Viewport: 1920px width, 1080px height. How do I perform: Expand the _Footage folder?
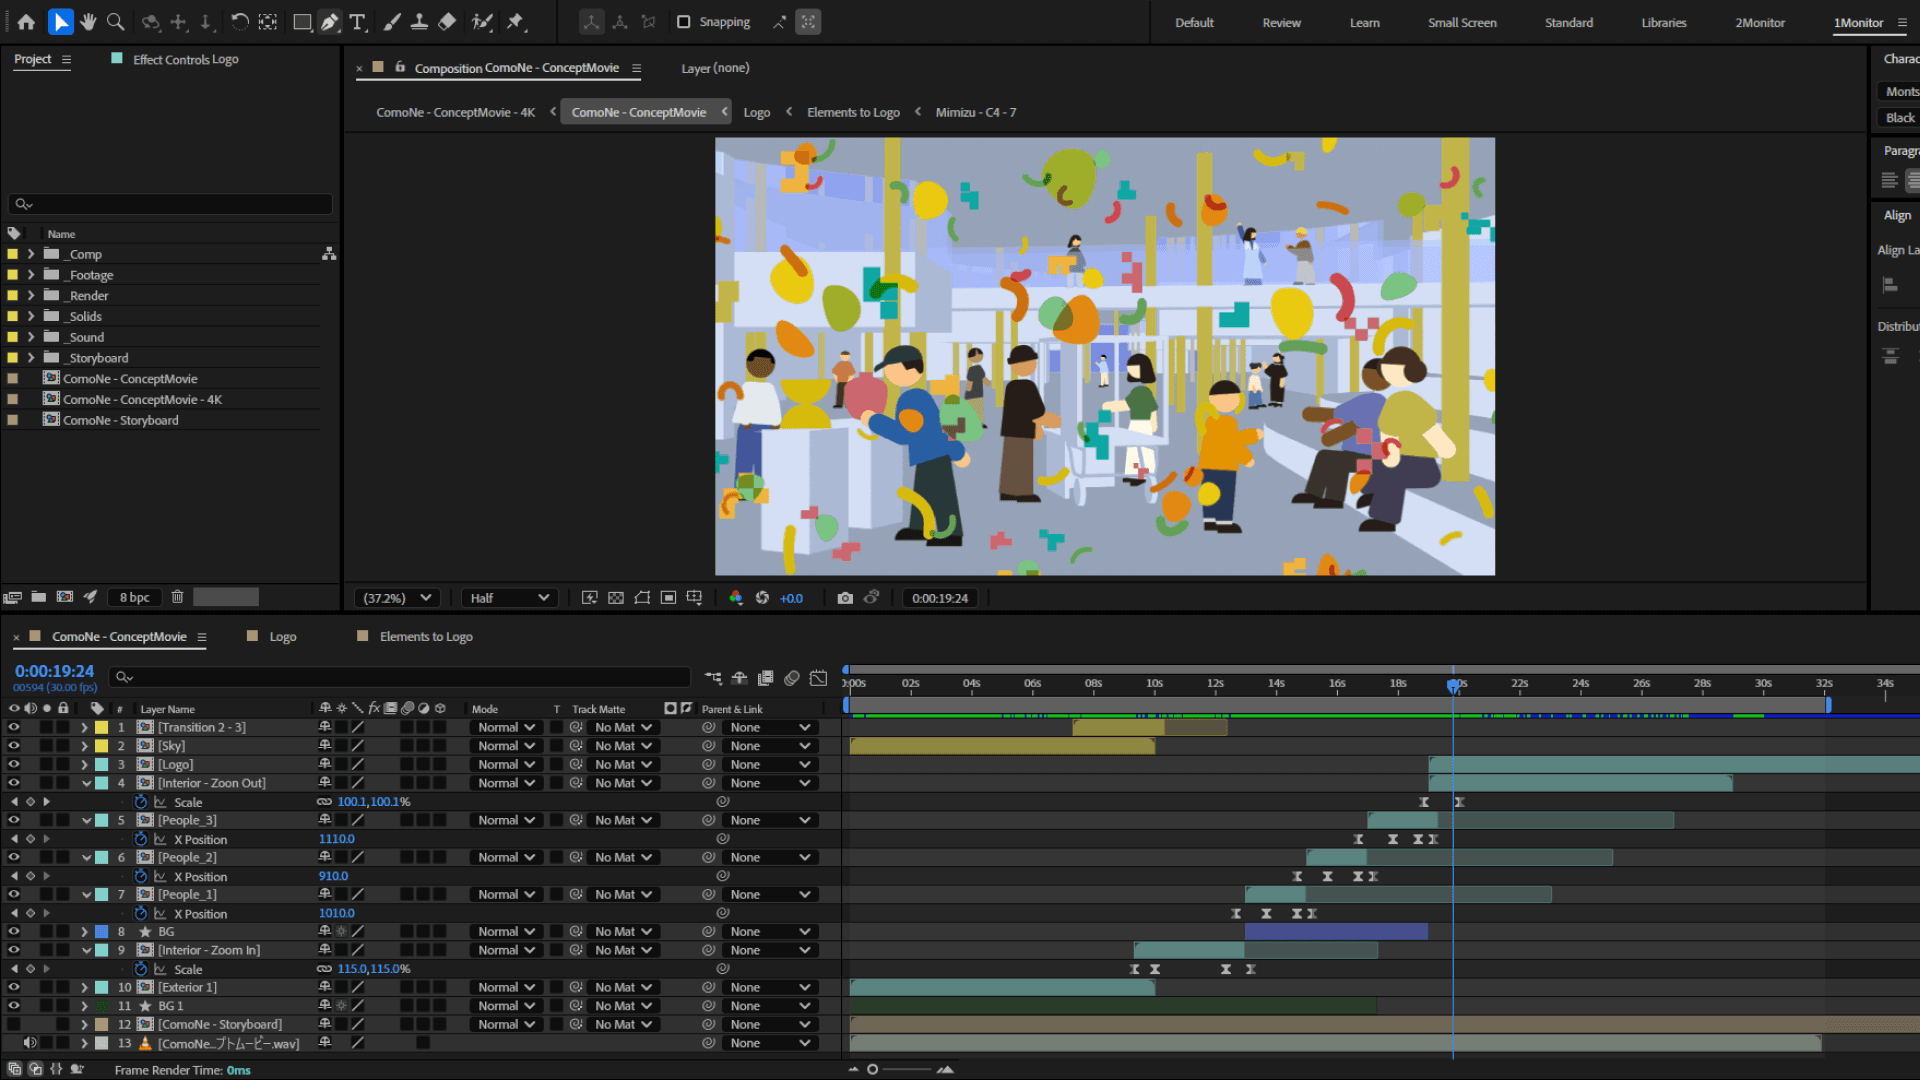pyautogui.click(x=31, y=275)
